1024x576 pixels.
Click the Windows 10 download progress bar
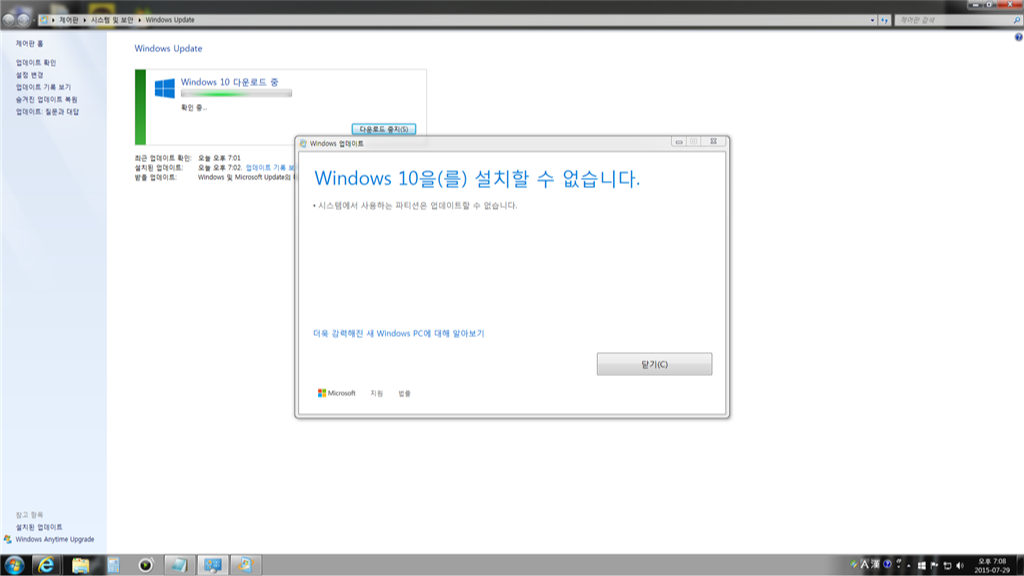point(236,93)
